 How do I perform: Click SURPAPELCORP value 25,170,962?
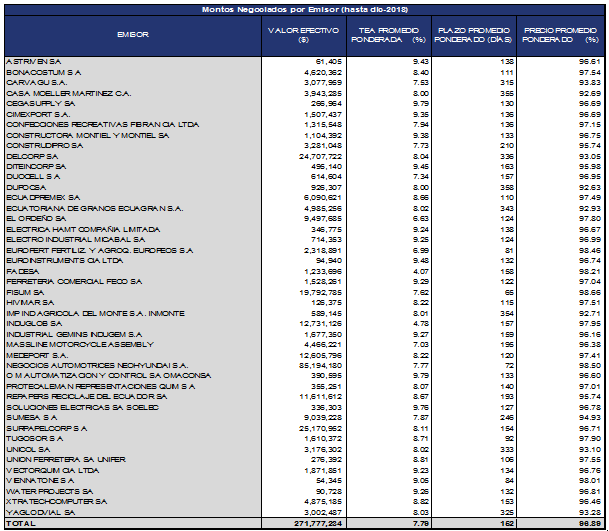320,429
